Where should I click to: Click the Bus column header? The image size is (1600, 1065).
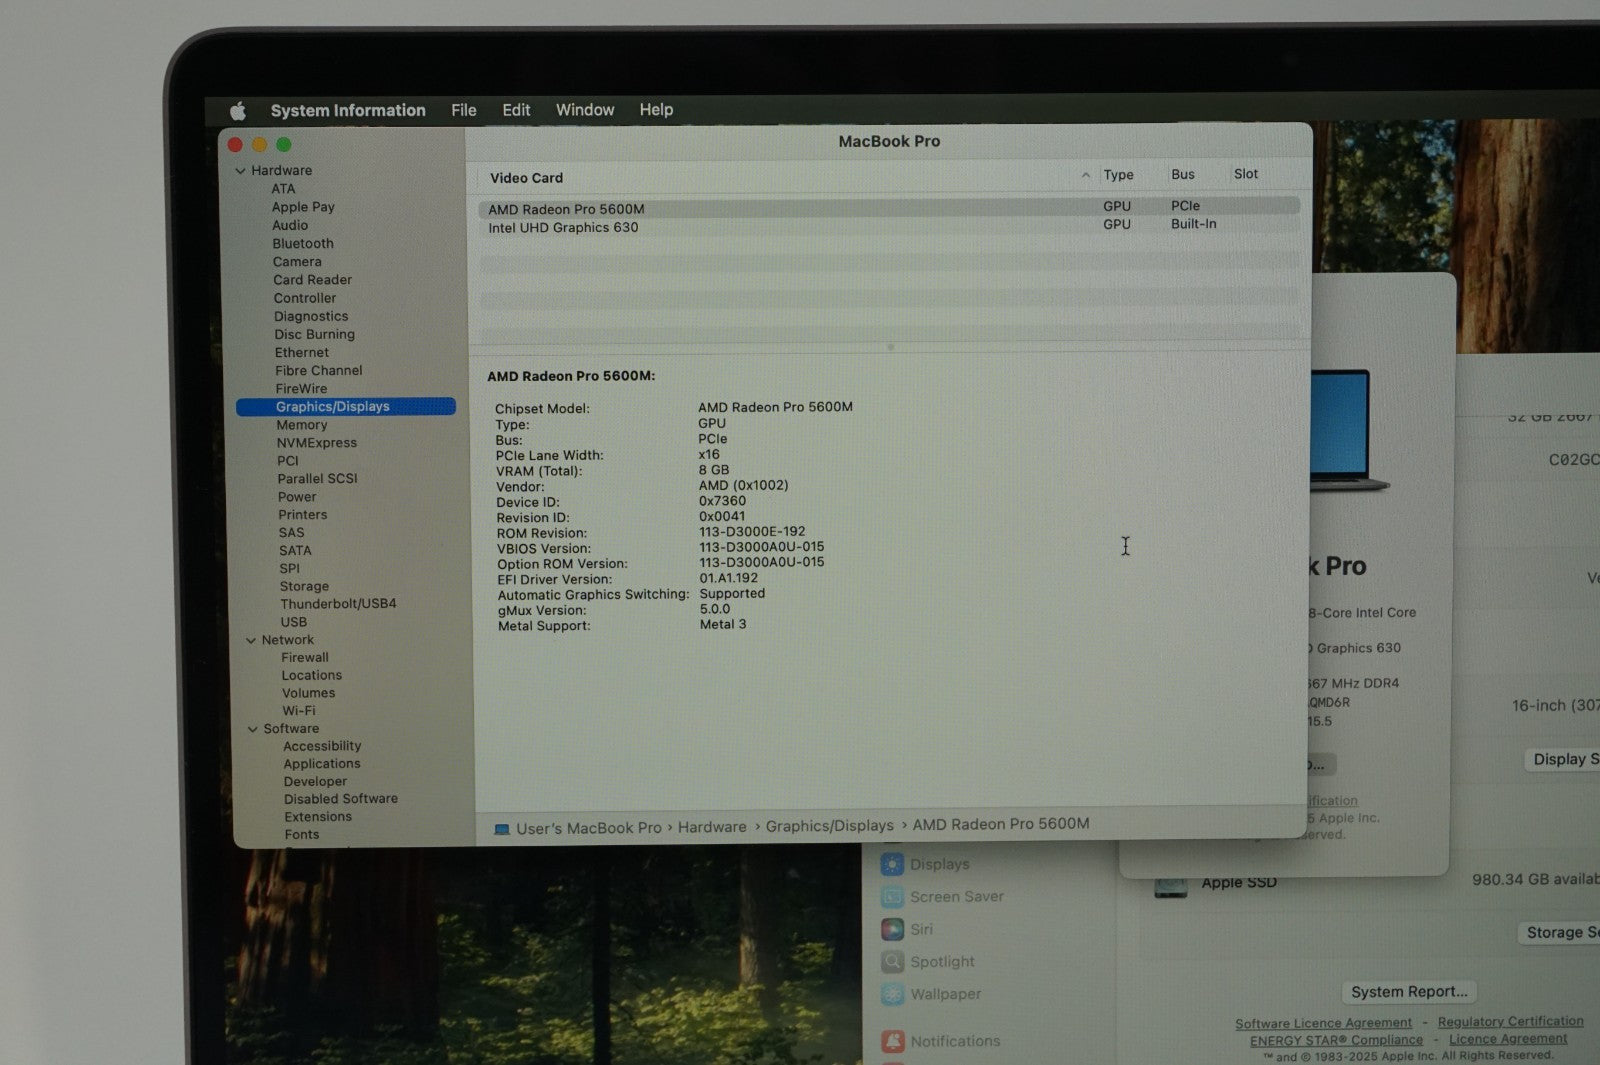pyautogui.click(x=1183, y=174)
